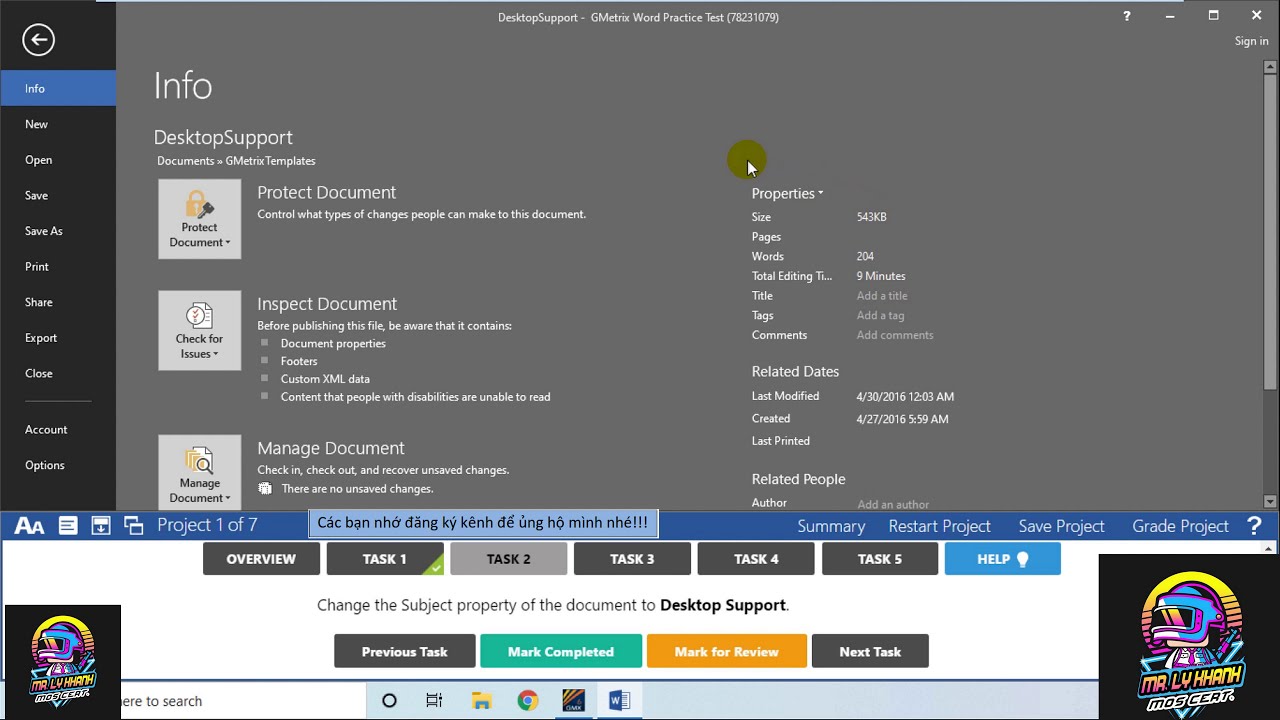Choose Close in the backstage sidebar
Image resolution: width=1280 pixels, height=720 pixels.
coord(58,373)
